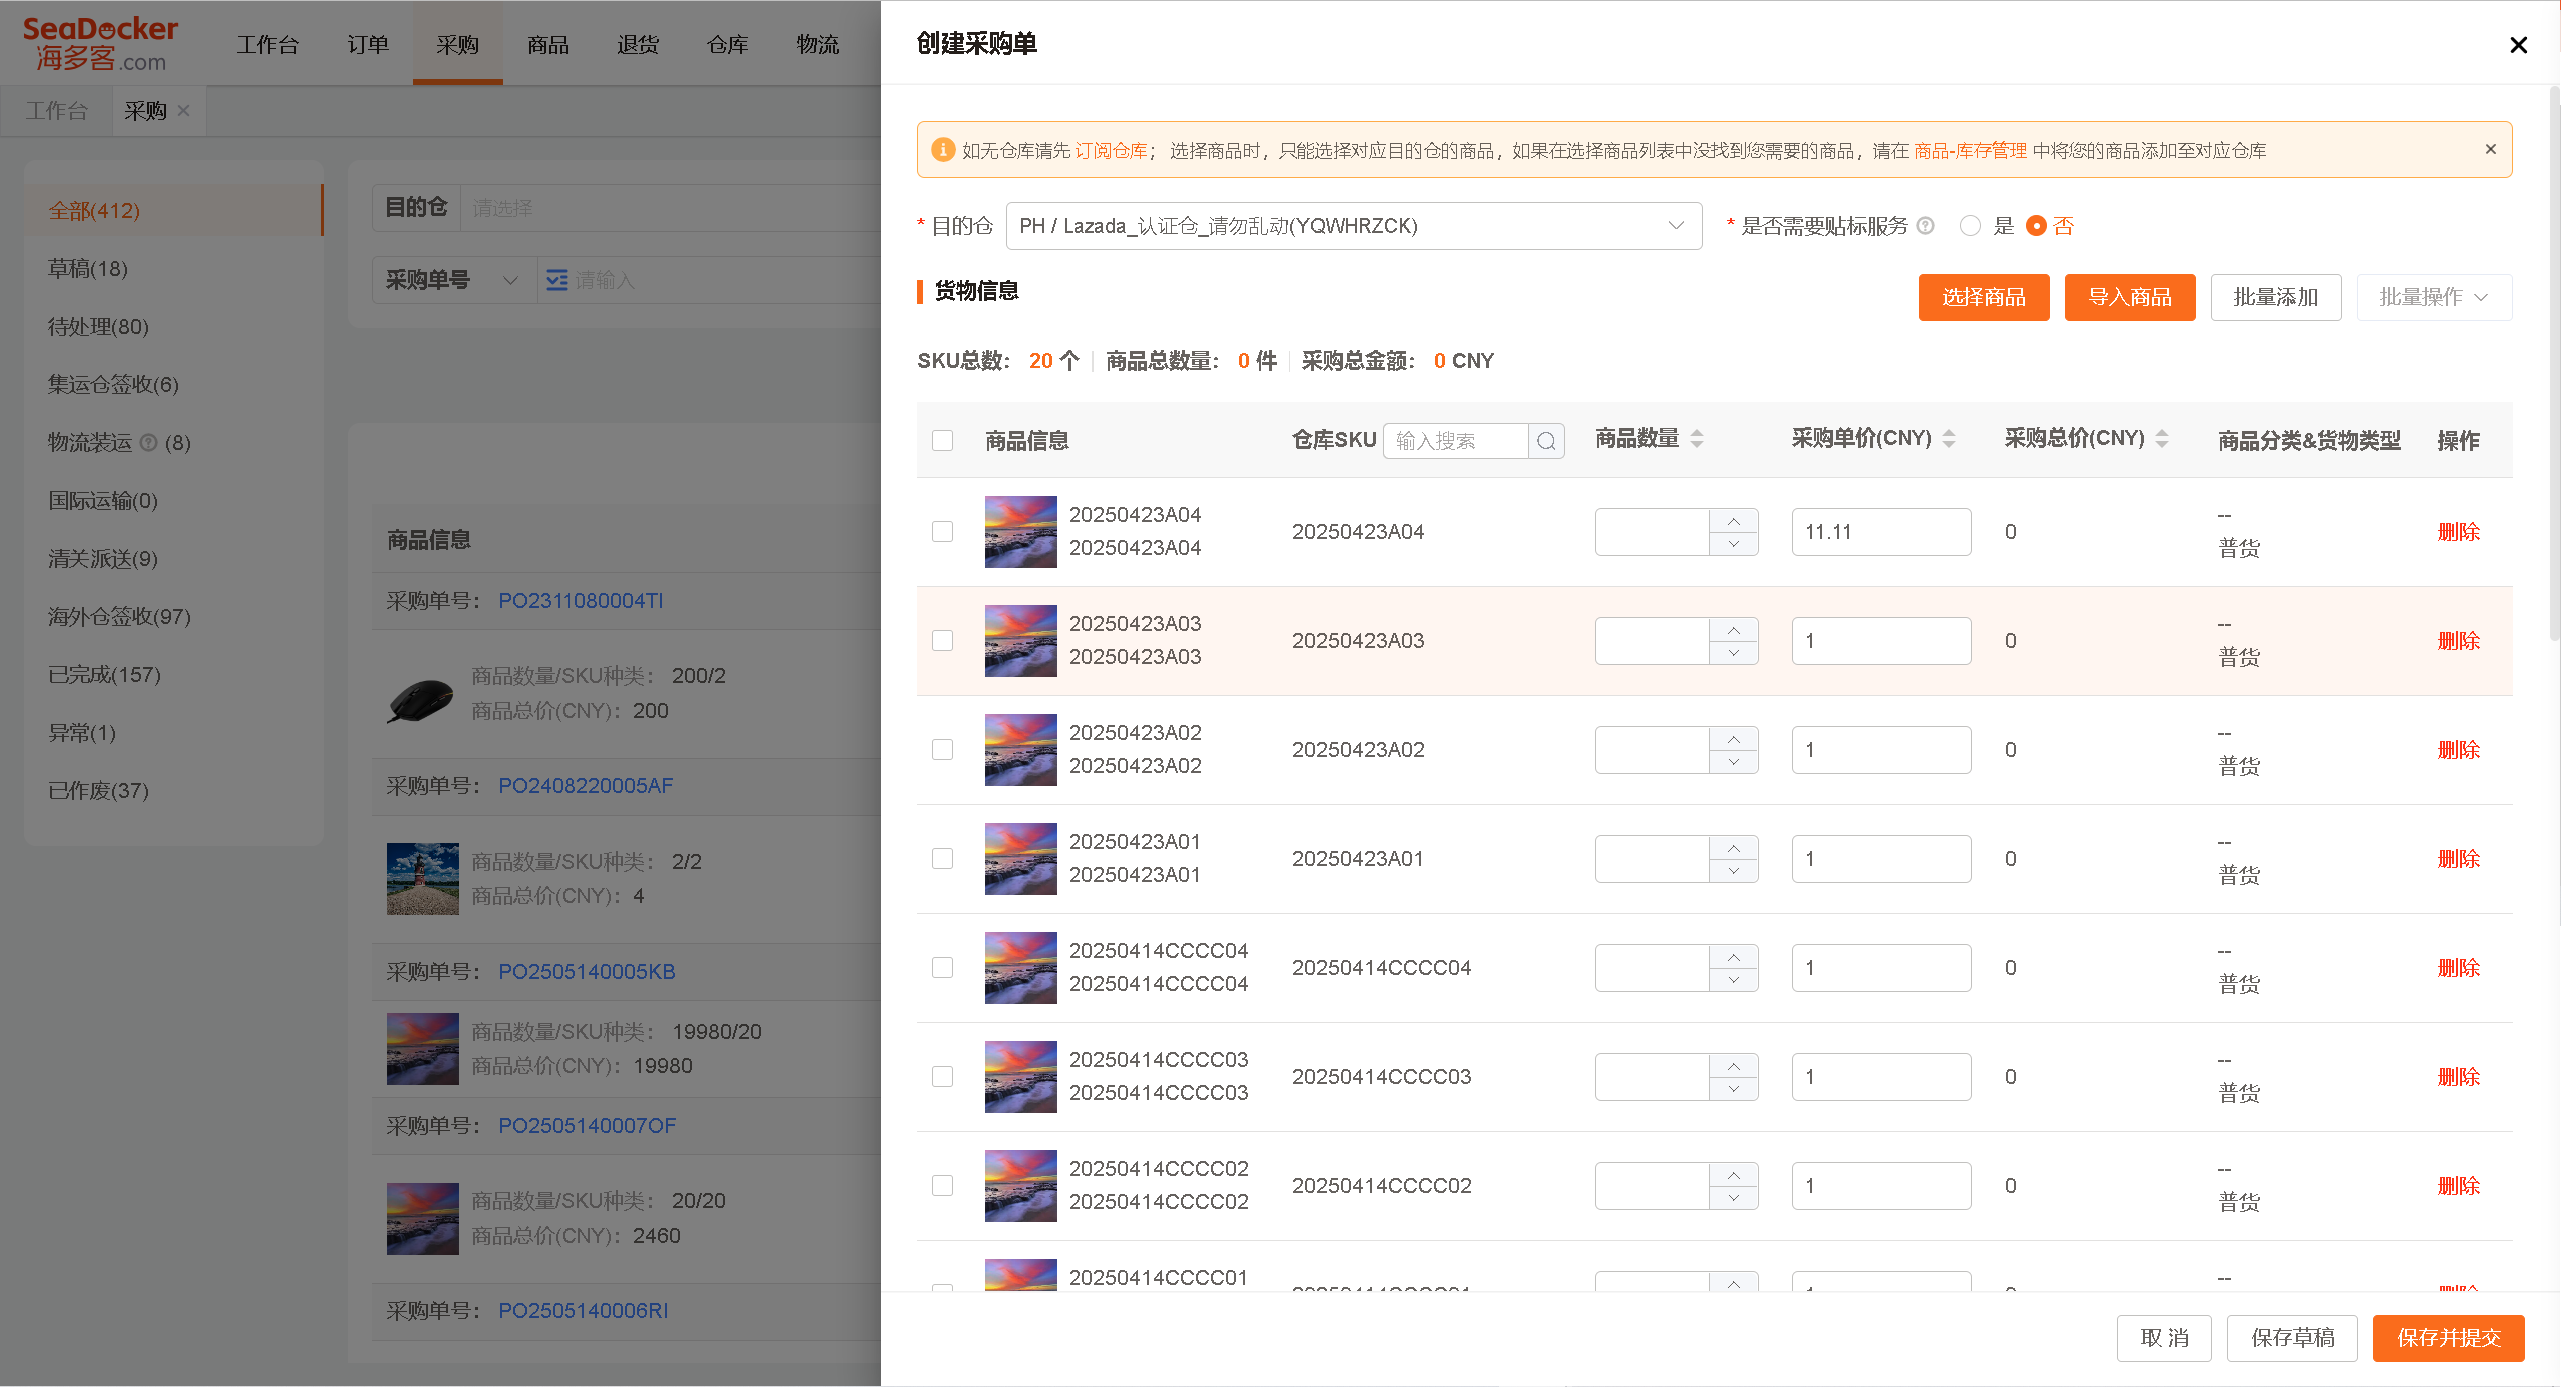
Task: Expand the 批量操作 dropdown
Action: click(x=2434, y=297)
